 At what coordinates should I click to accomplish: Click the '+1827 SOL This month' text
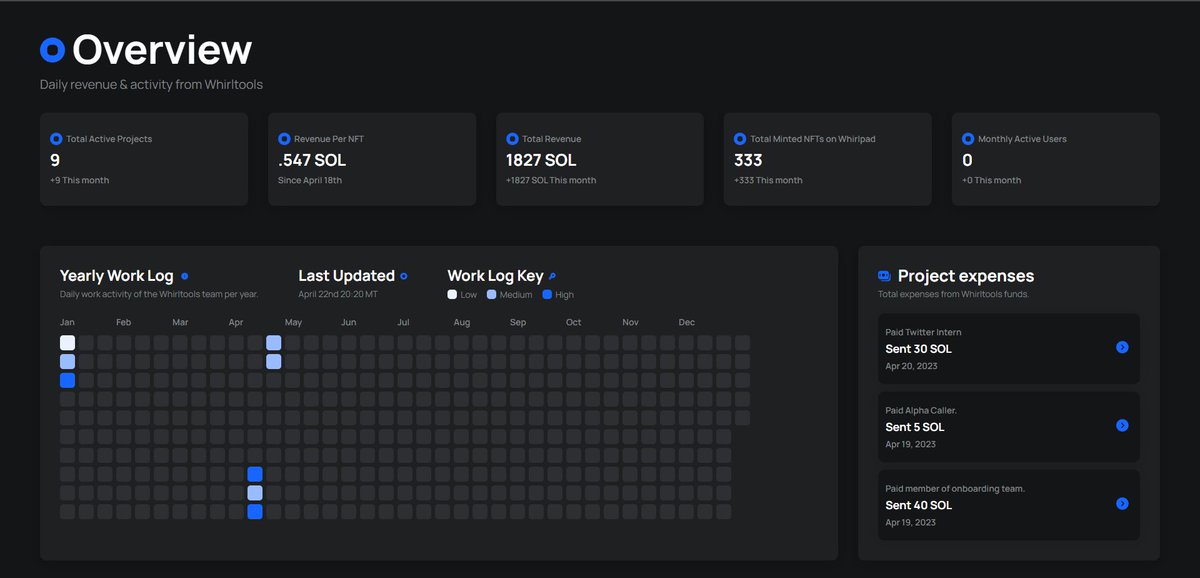(x=551, y=180)
